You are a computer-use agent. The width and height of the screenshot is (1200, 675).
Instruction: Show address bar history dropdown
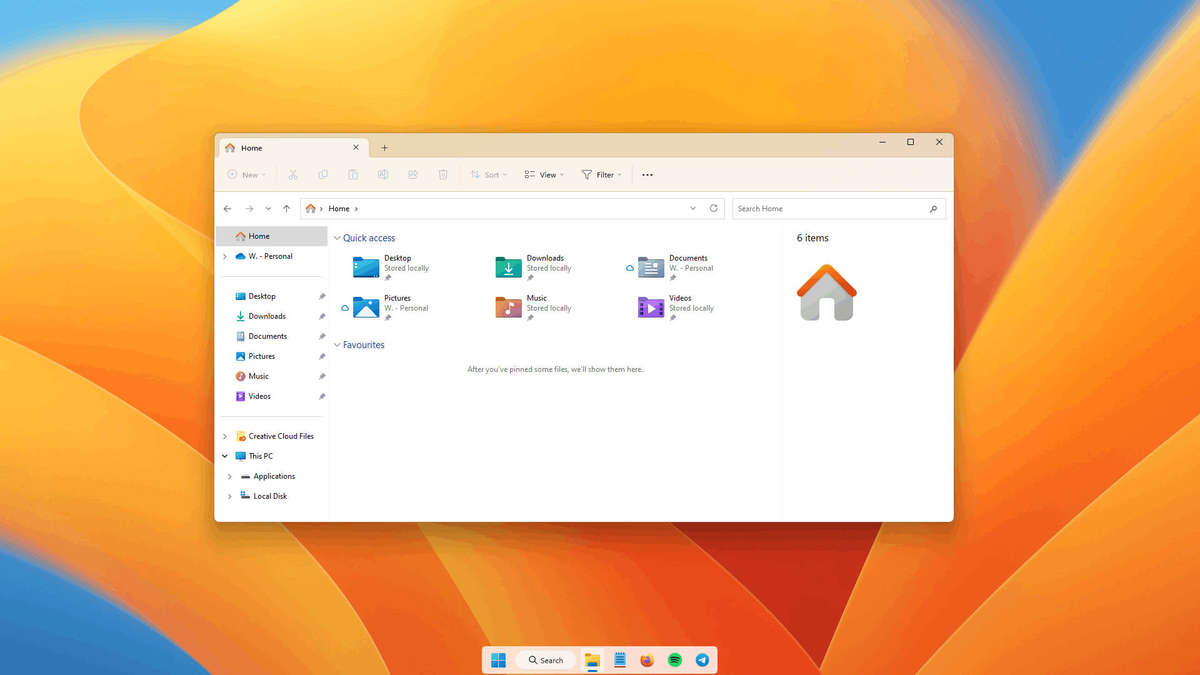(693, 209)
